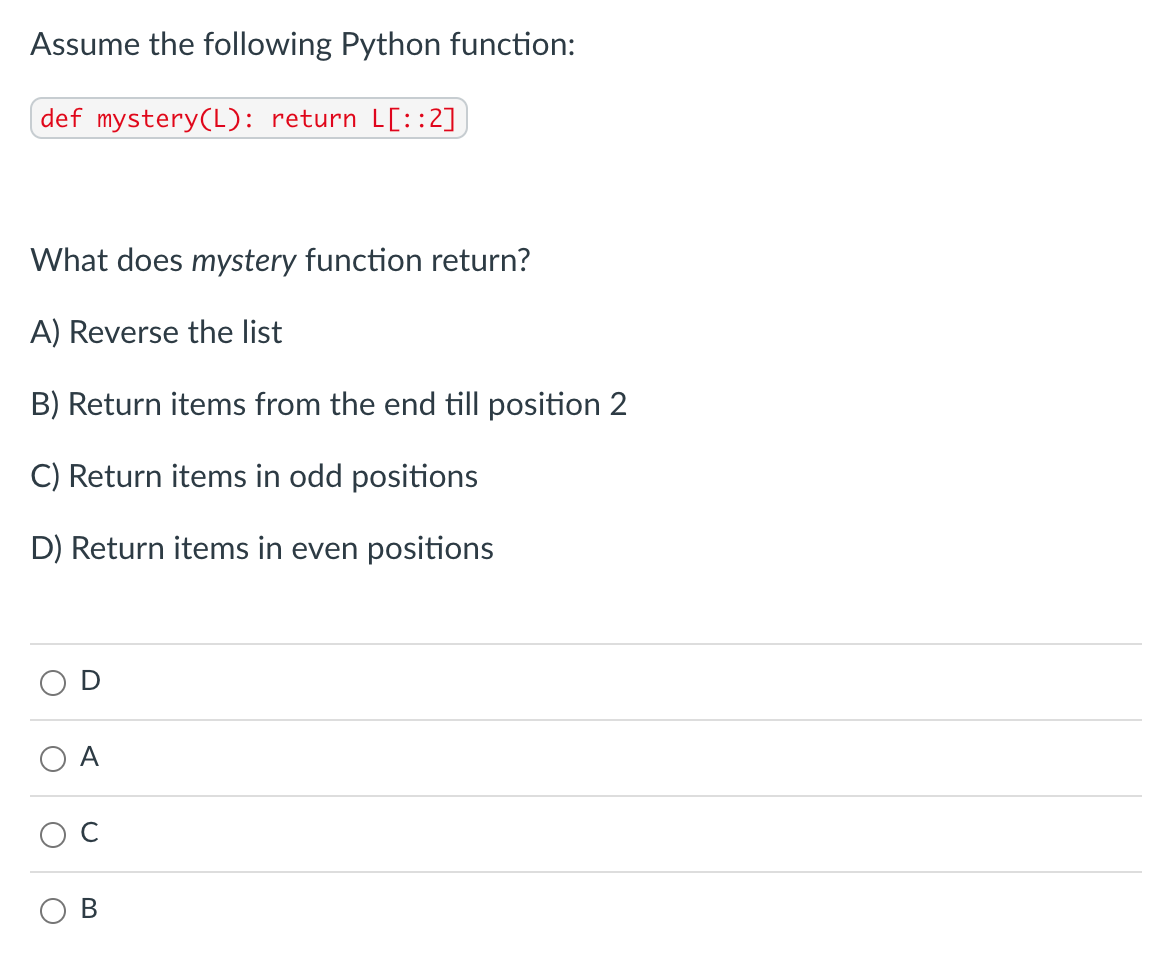Click option text 'A) Reverse the list'
Screen dimensions: 1154x974
[156, 332]
